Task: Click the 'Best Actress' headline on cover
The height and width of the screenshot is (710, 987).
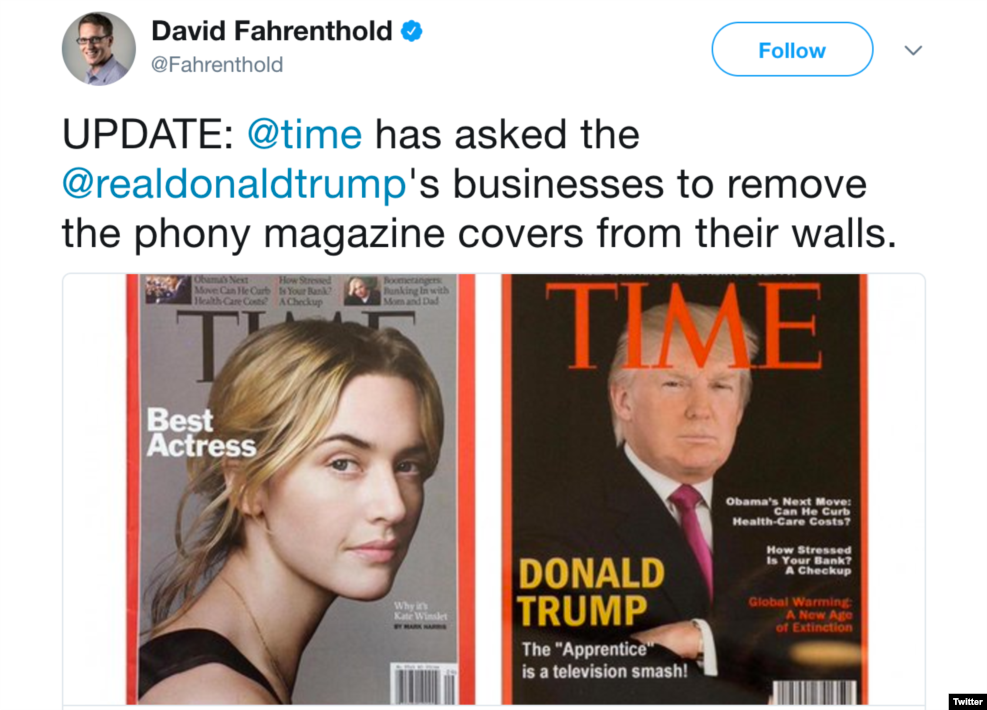Action: tap(201, 432)
